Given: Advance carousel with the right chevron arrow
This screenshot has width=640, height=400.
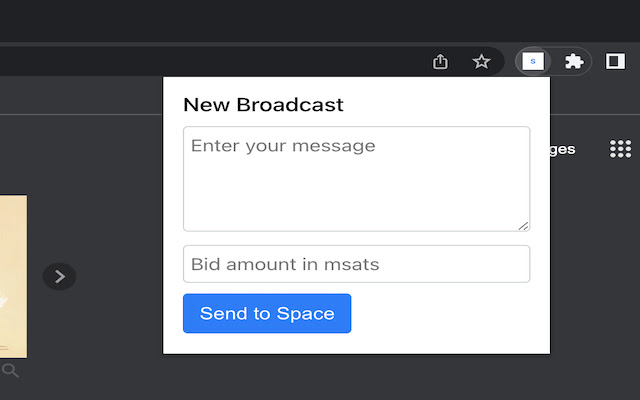Looking at the screenshot, I should point(60,276).
